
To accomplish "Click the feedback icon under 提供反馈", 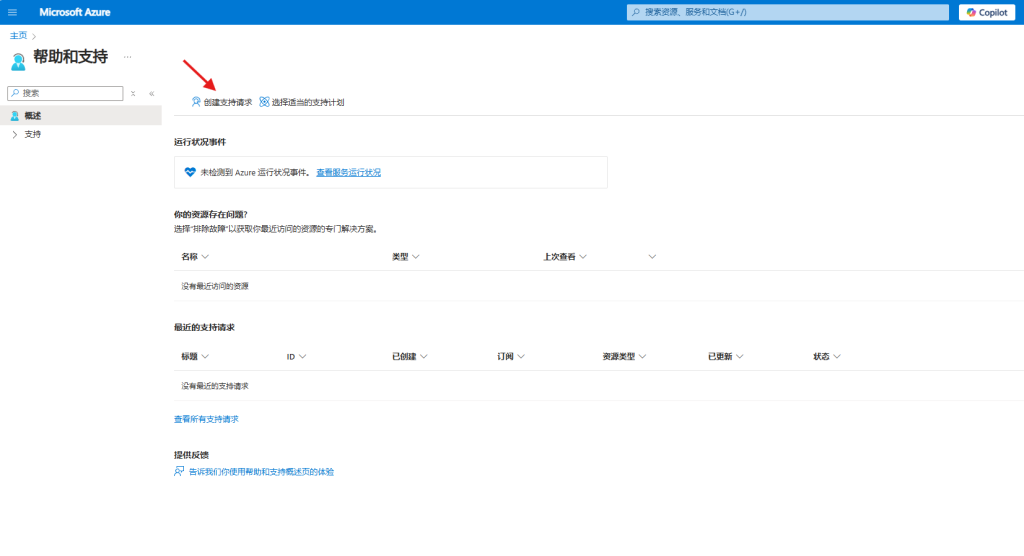I will click(x=180, y=471).
